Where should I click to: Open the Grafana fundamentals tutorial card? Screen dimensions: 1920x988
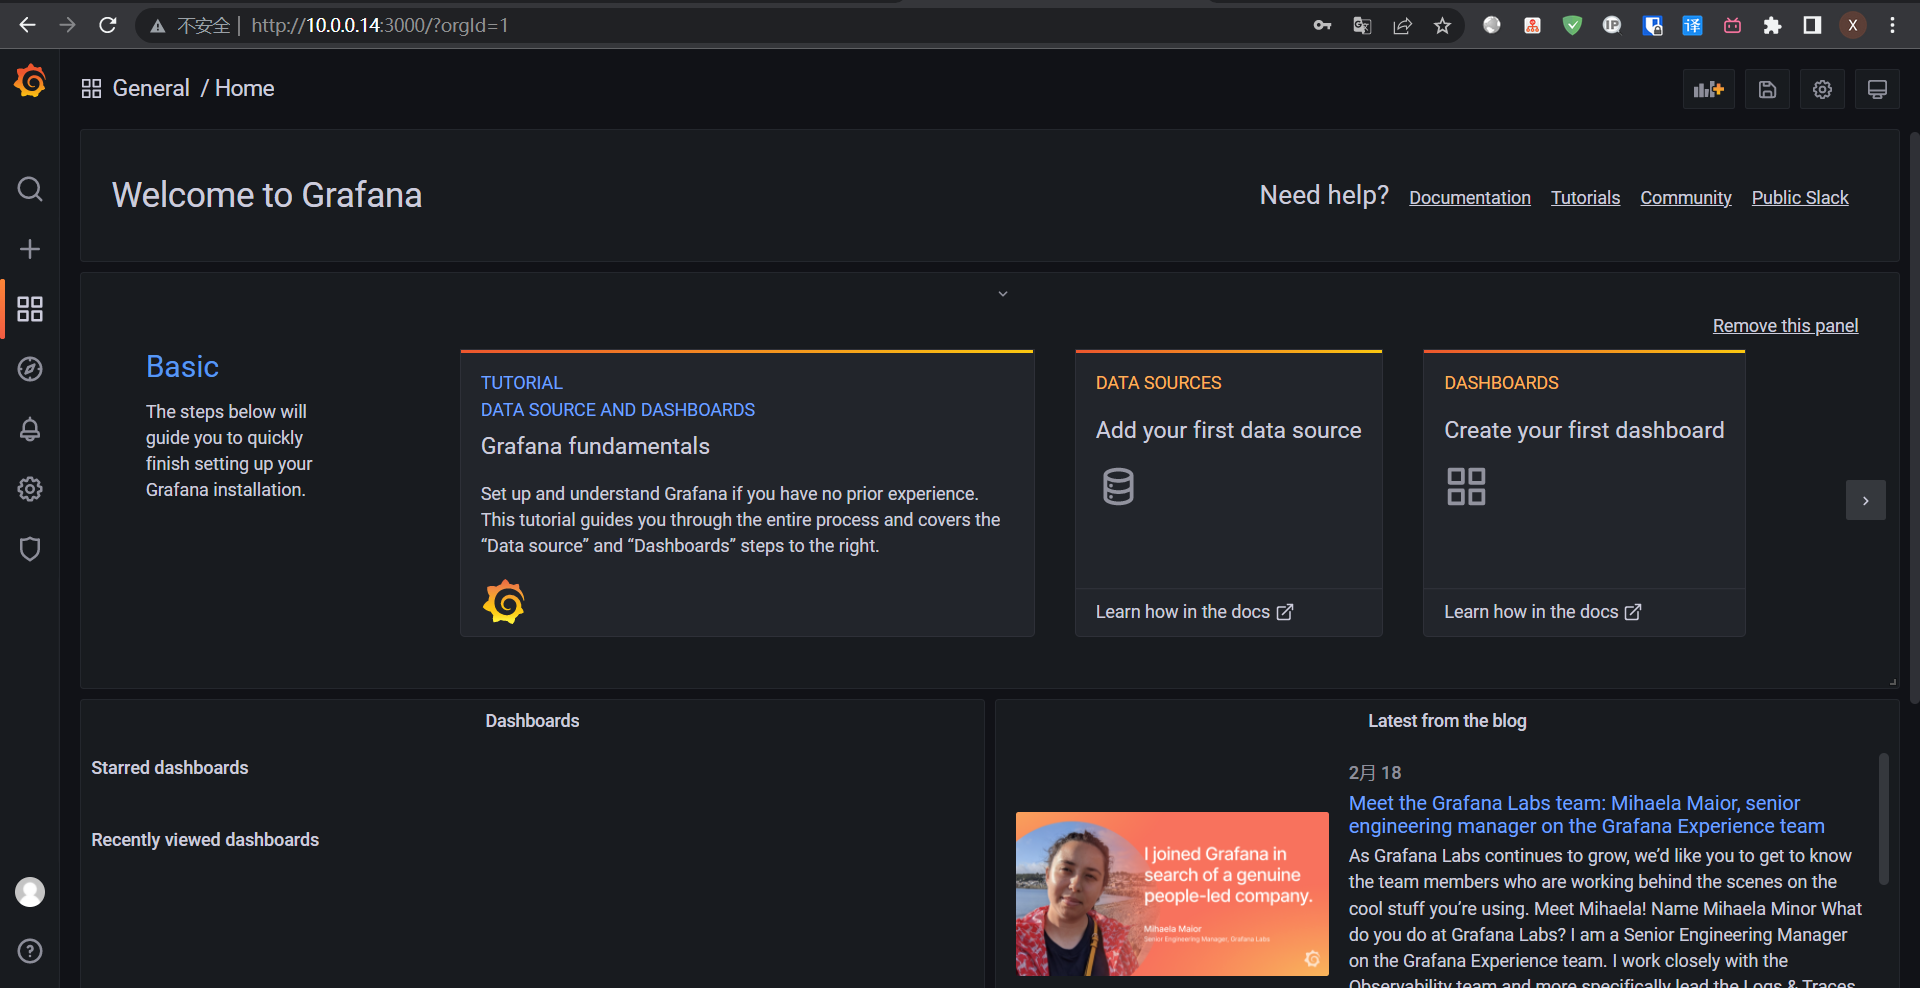747,493
